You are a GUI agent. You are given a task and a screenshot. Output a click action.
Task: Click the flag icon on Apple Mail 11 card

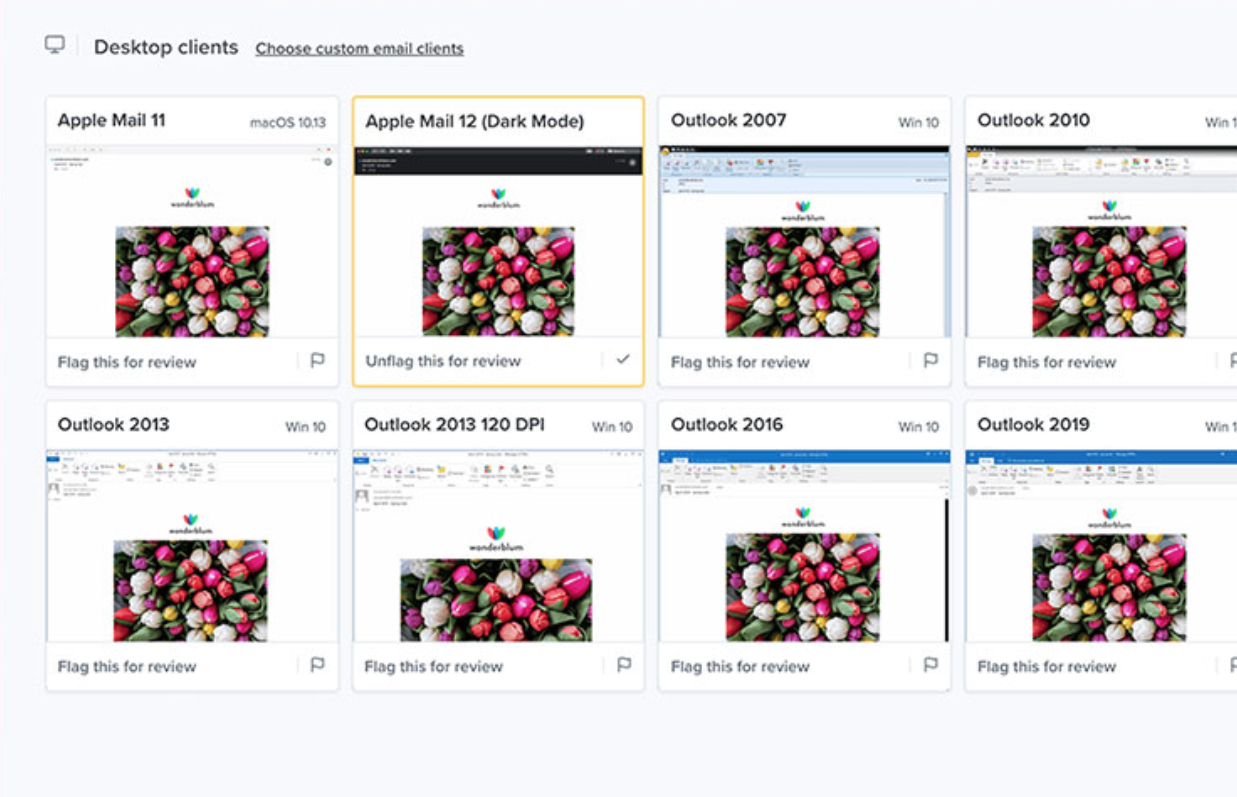pos(317,359)
